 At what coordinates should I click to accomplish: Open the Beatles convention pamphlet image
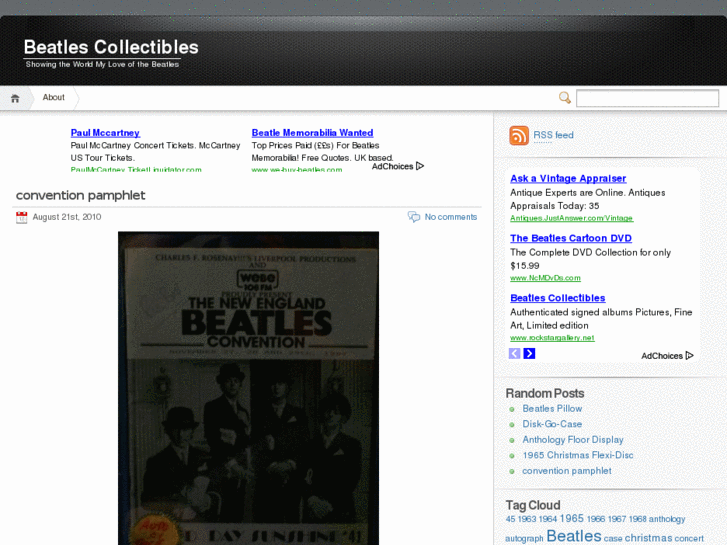click(249, 388)
